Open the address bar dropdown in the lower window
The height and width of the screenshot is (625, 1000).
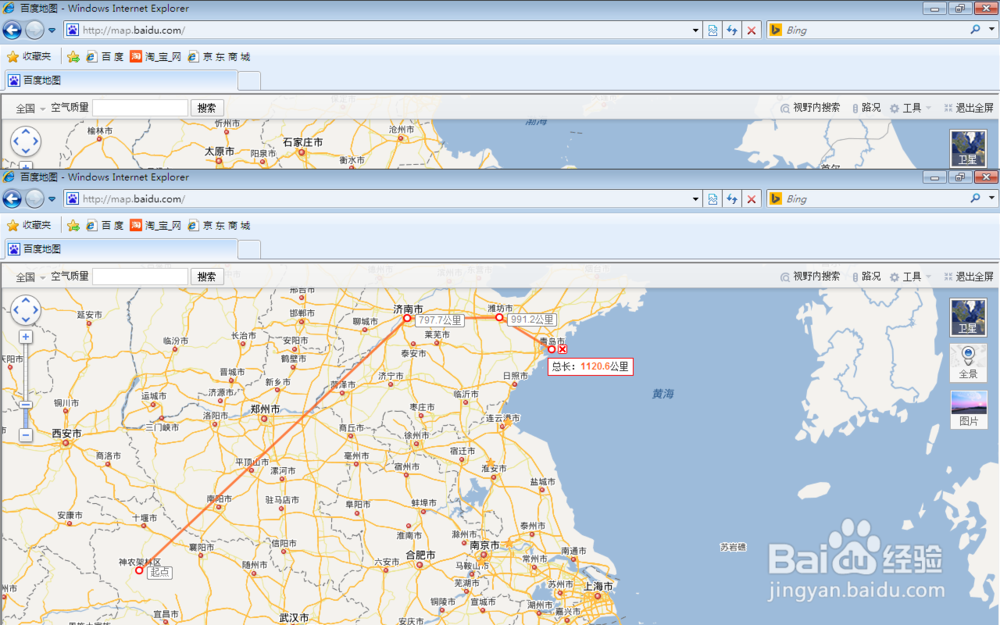click(695, 199)
